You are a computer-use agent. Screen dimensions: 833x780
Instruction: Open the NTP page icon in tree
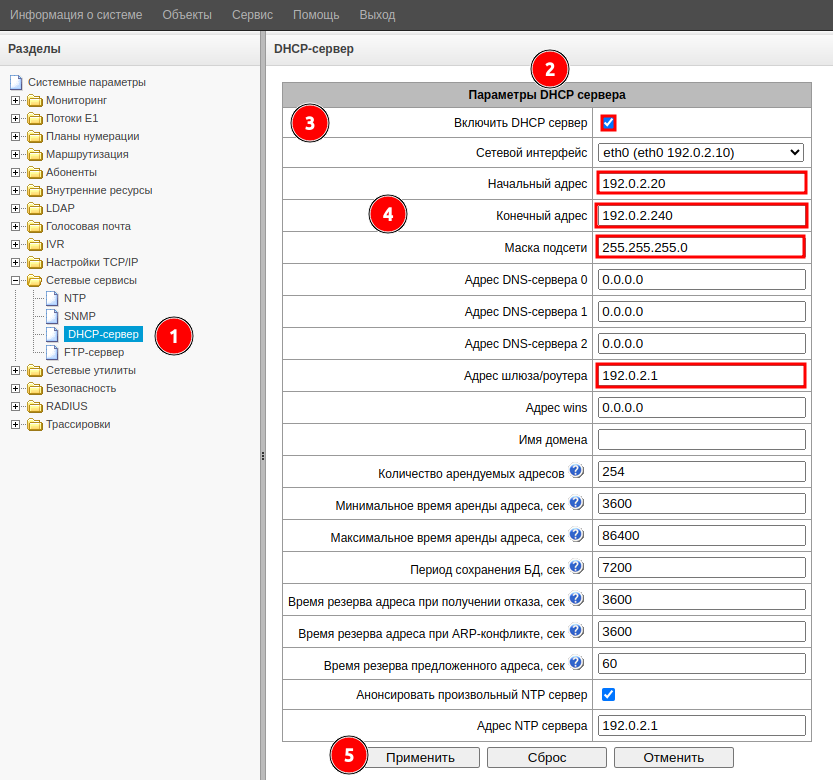[54, 298]
